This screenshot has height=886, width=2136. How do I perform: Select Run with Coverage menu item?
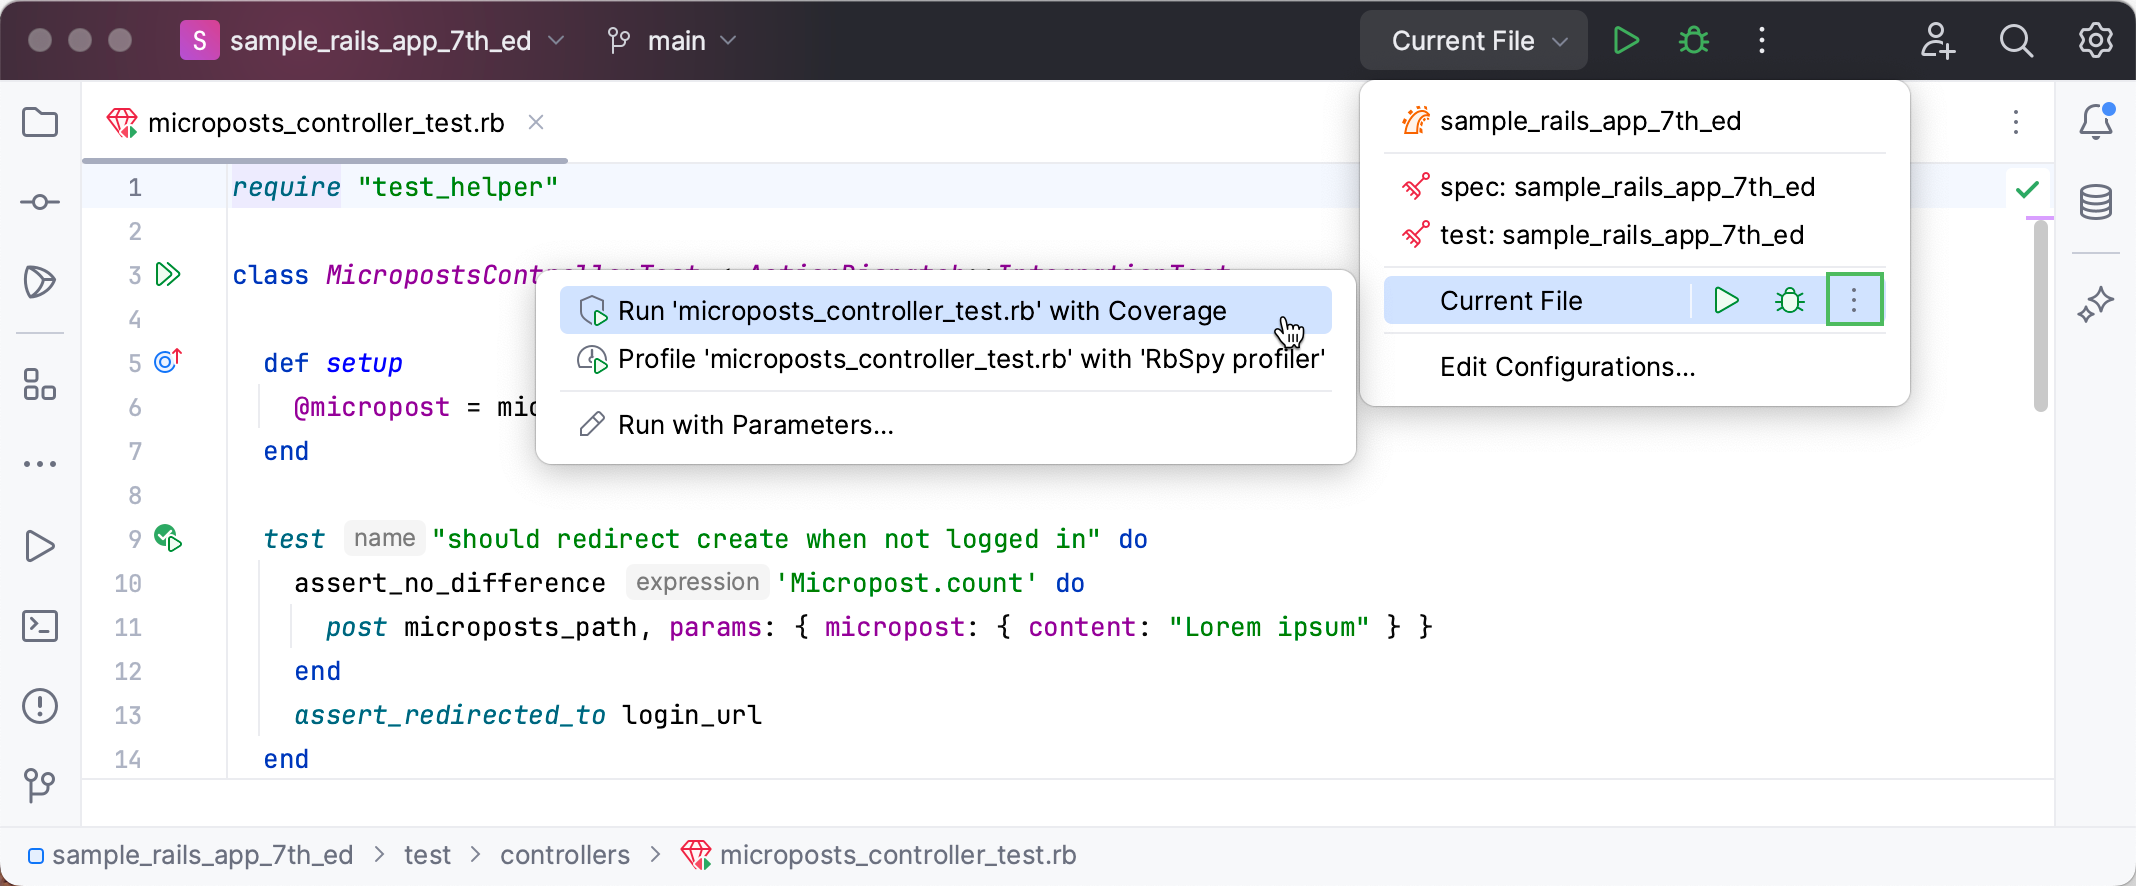(921, 311)
